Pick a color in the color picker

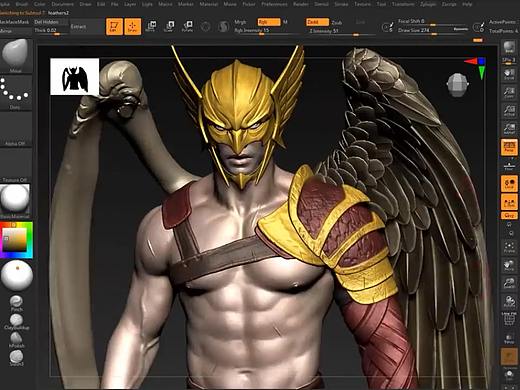(16, 240)
